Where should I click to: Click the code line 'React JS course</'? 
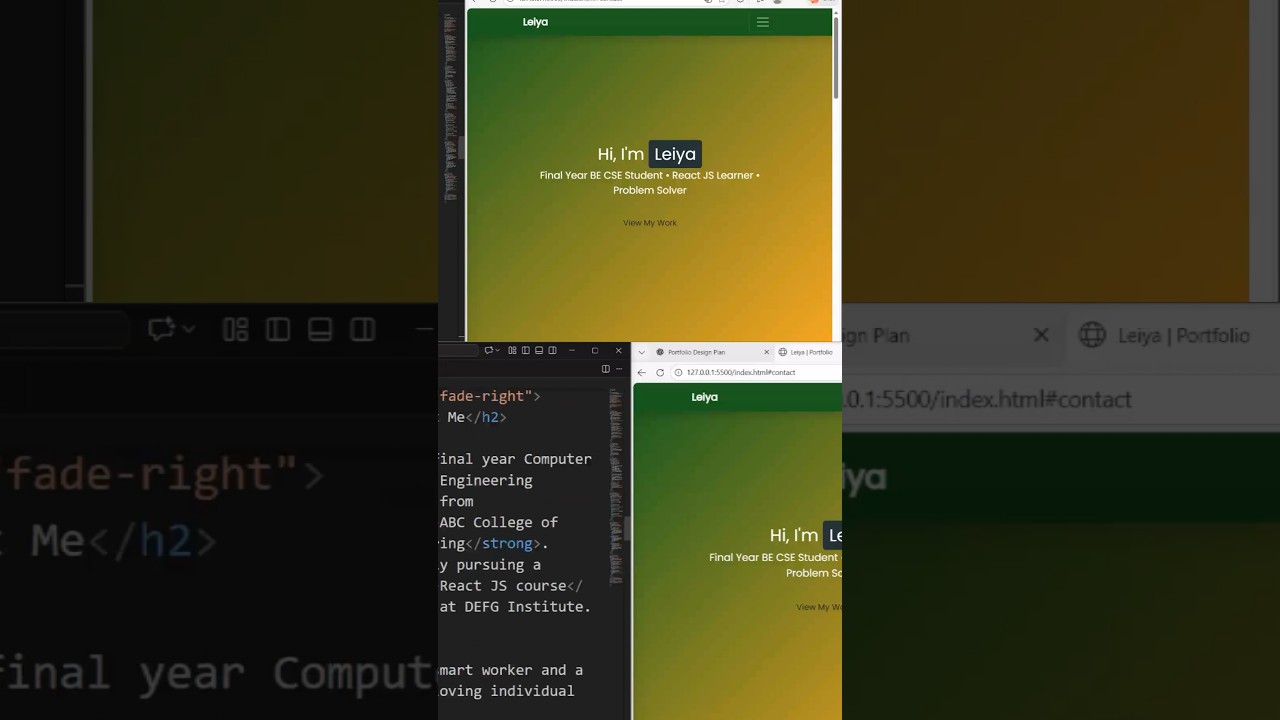click(x=511, y=585)
